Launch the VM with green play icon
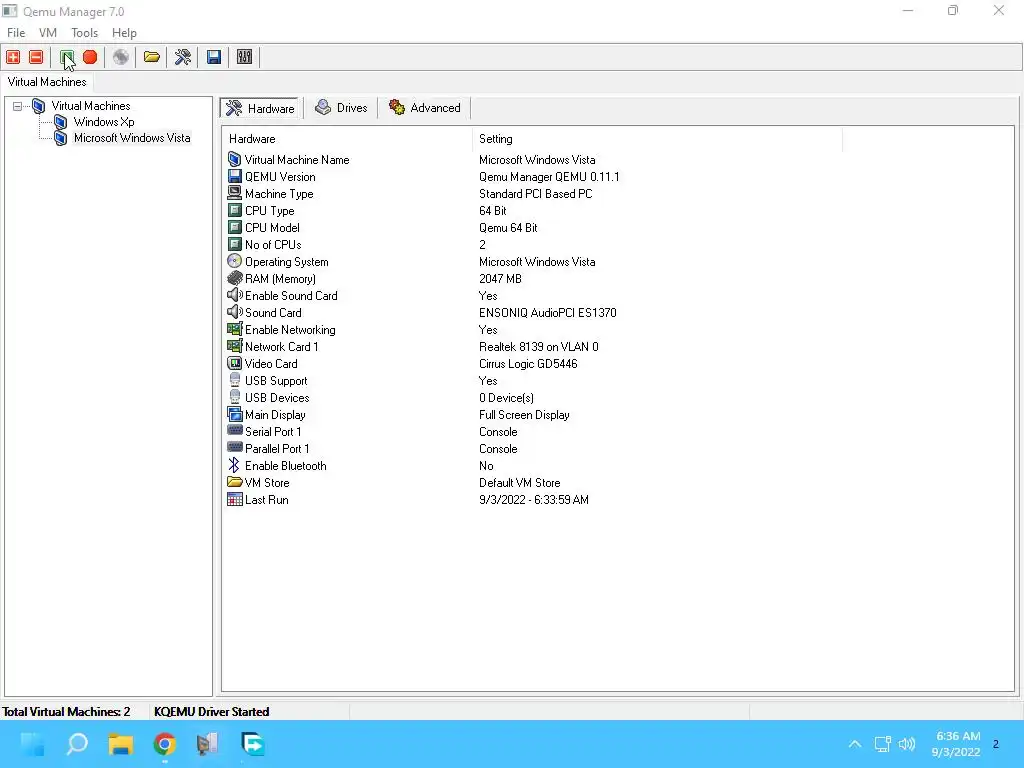Viewport: 1024px width, 768px height. point(67,57)
